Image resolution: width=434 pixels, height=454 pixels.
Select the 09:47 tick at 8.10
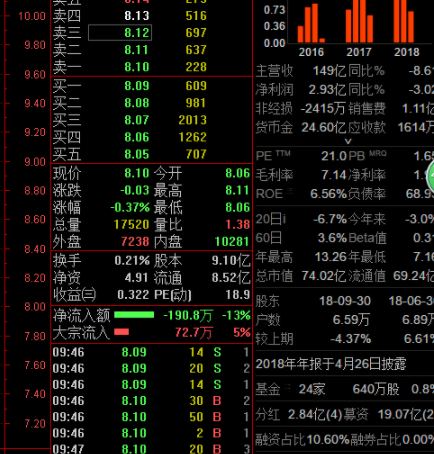(x=151, y=449)
